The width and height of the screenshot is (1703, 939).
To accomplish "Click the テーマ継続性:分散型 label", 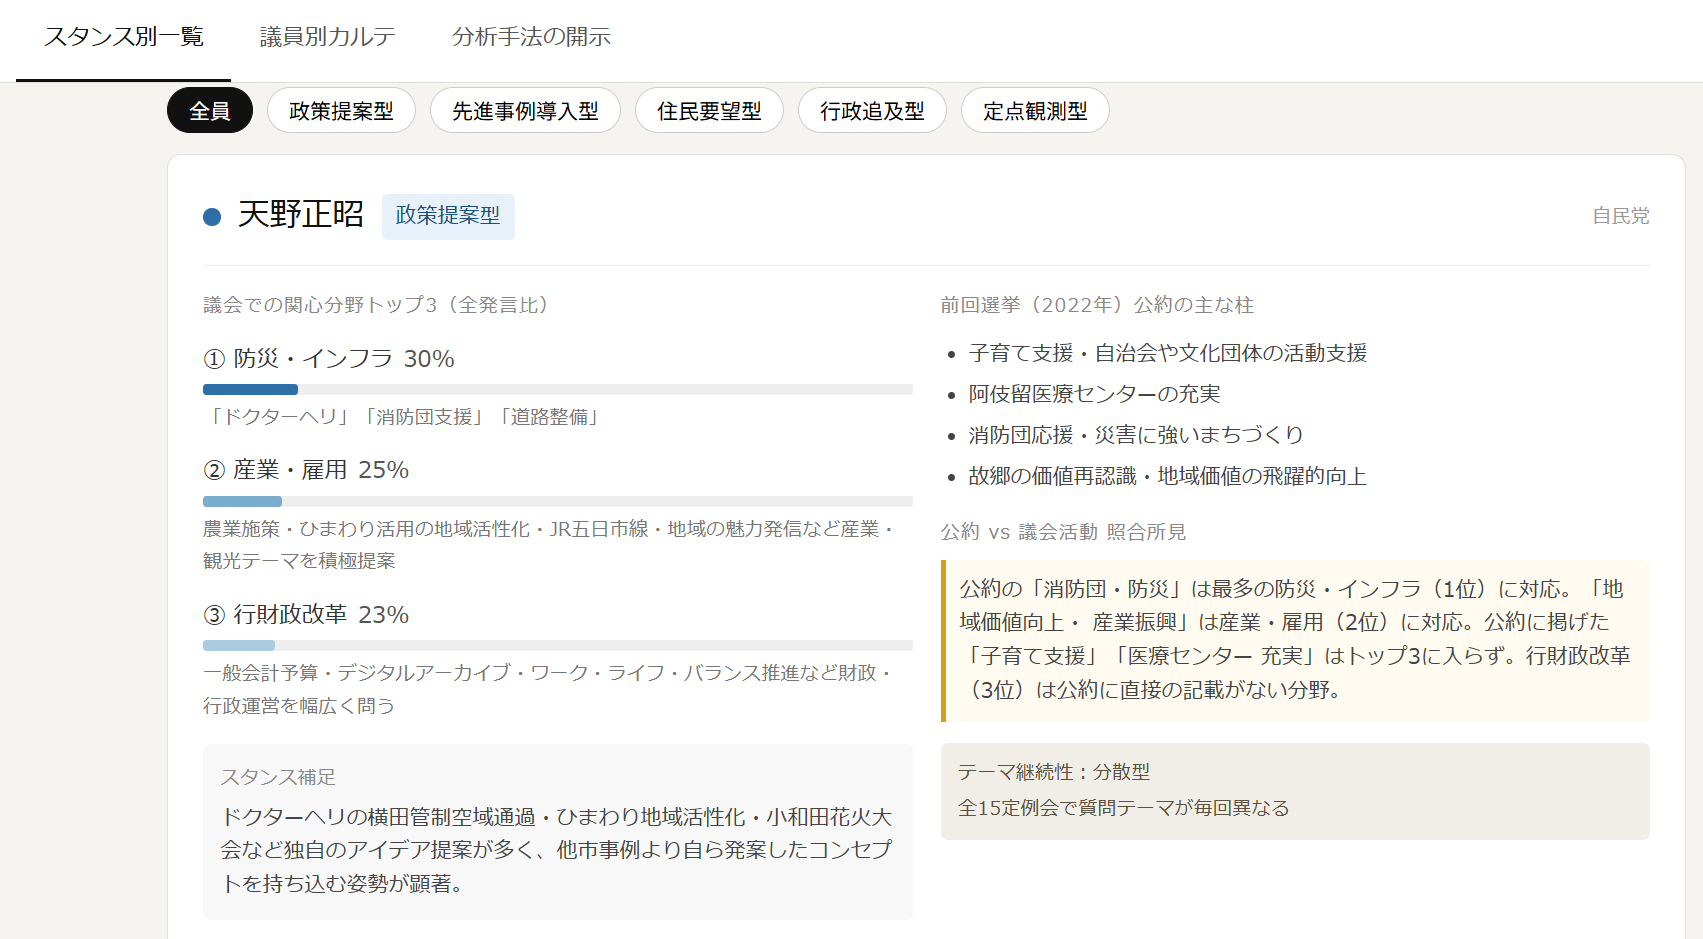I will coord(1054,772).
